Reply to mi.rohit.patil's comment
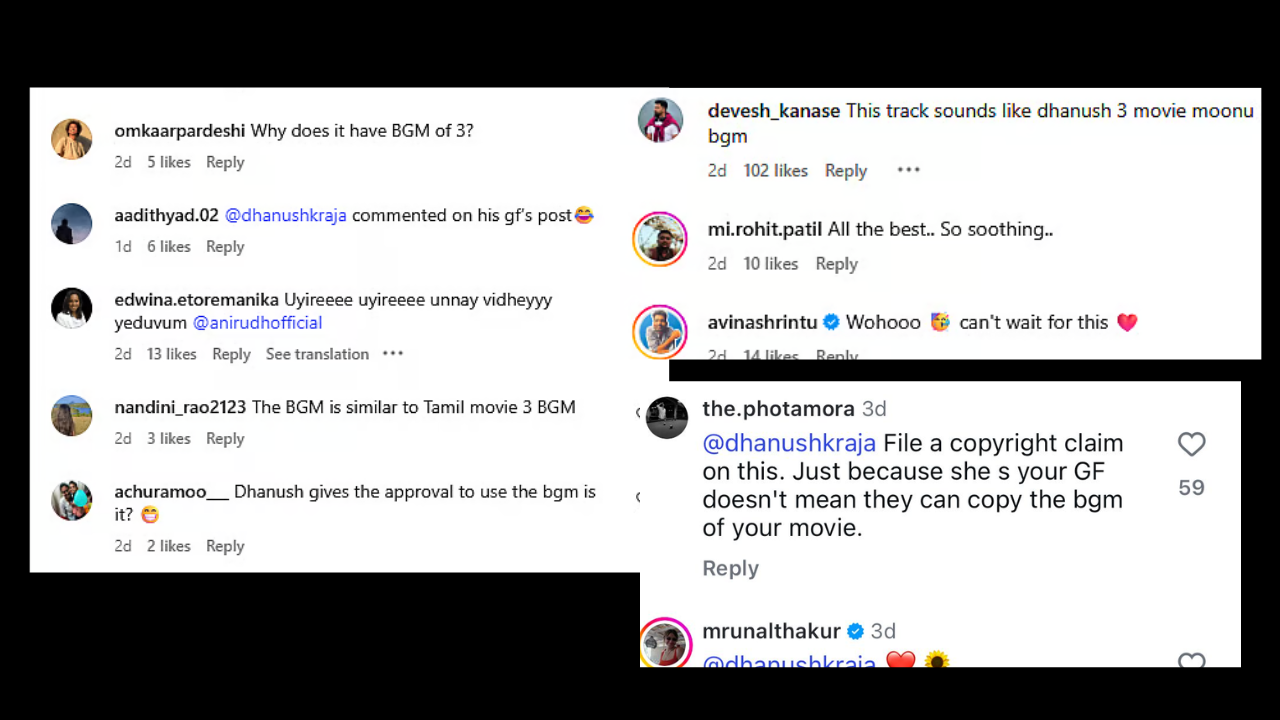Image resolution: width=1280 pixels, height=720 pixels. tap(836, 263)
